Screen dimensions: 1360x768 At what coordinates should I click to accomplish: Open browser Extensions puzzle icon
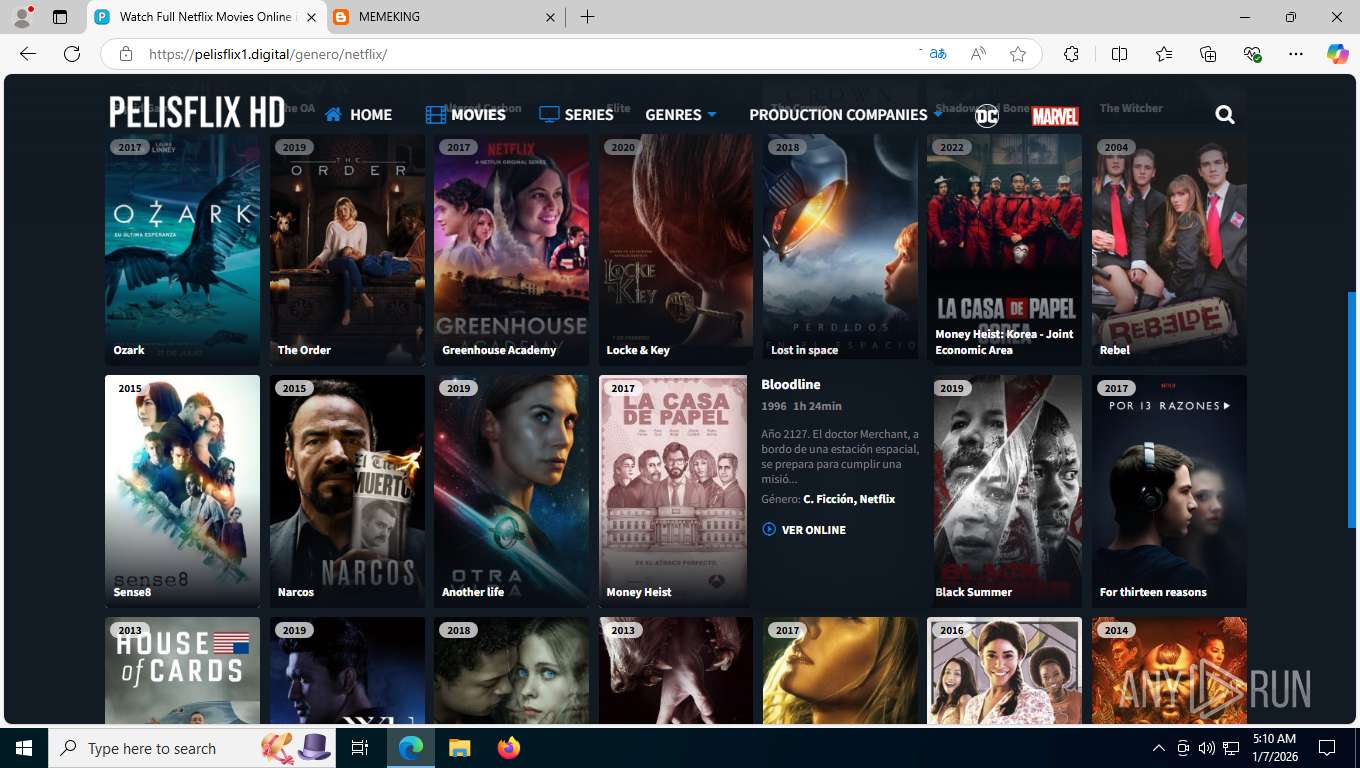[x=1071, y=54]
